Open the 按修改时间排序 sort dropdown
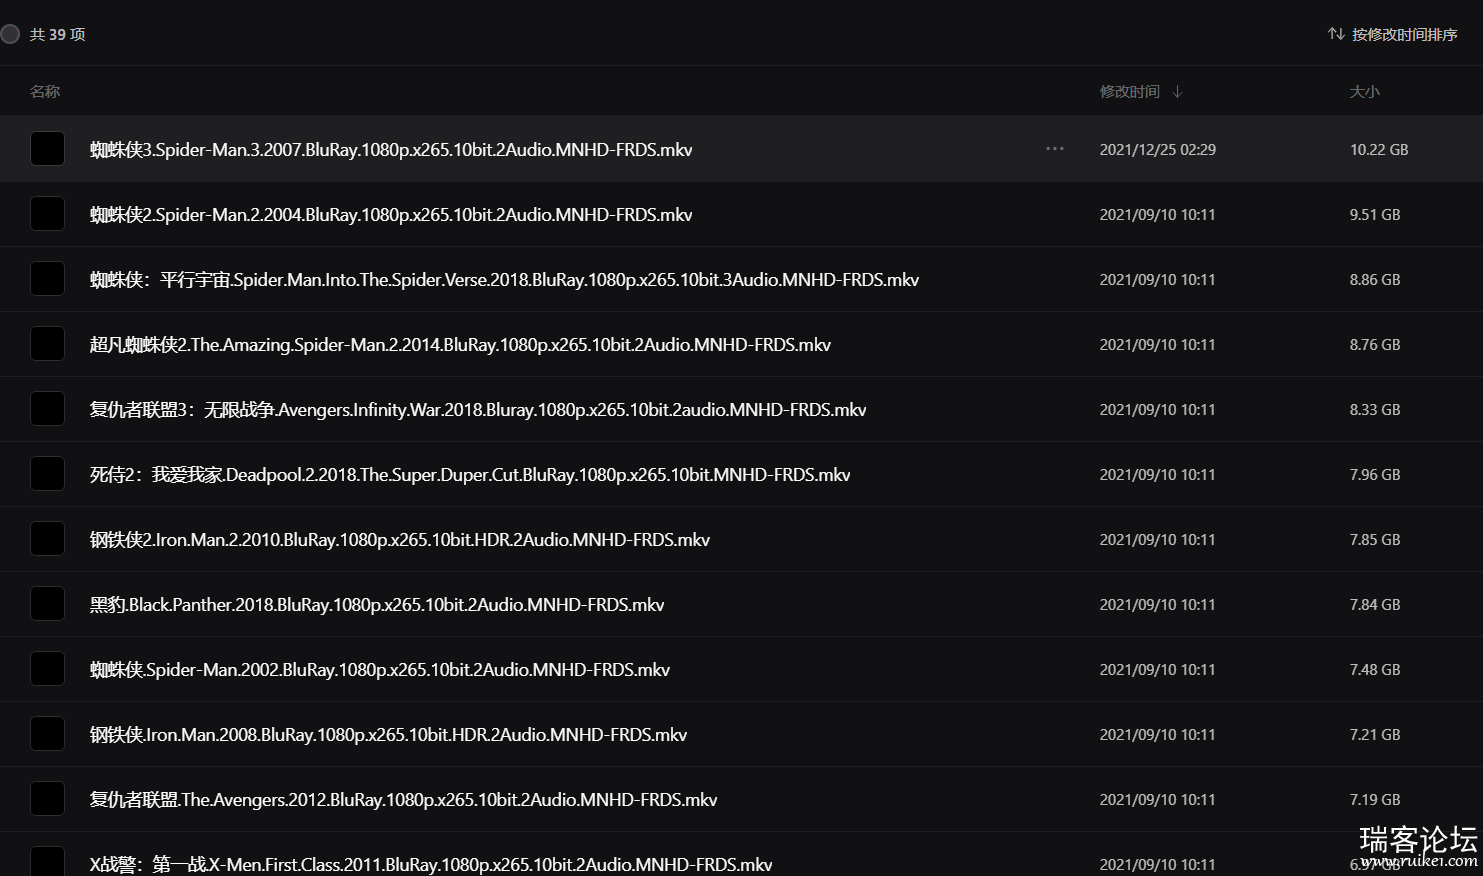1483x876 pixels. pyautogui.click(x=1404, y=34)
